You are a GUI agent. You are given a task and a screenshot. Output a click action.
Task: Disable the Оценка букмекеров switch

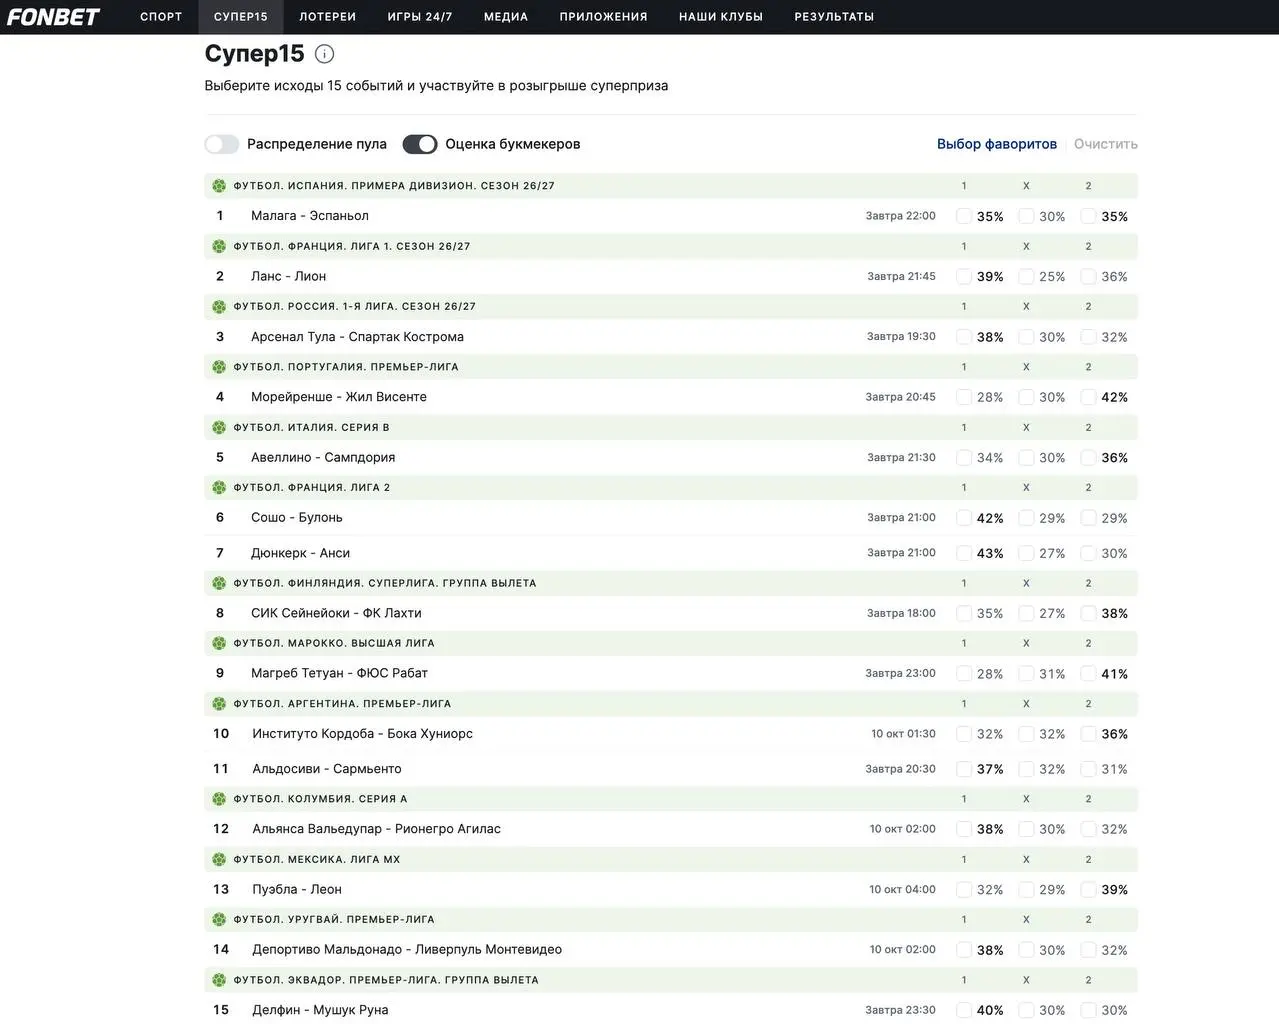[420, 144]
